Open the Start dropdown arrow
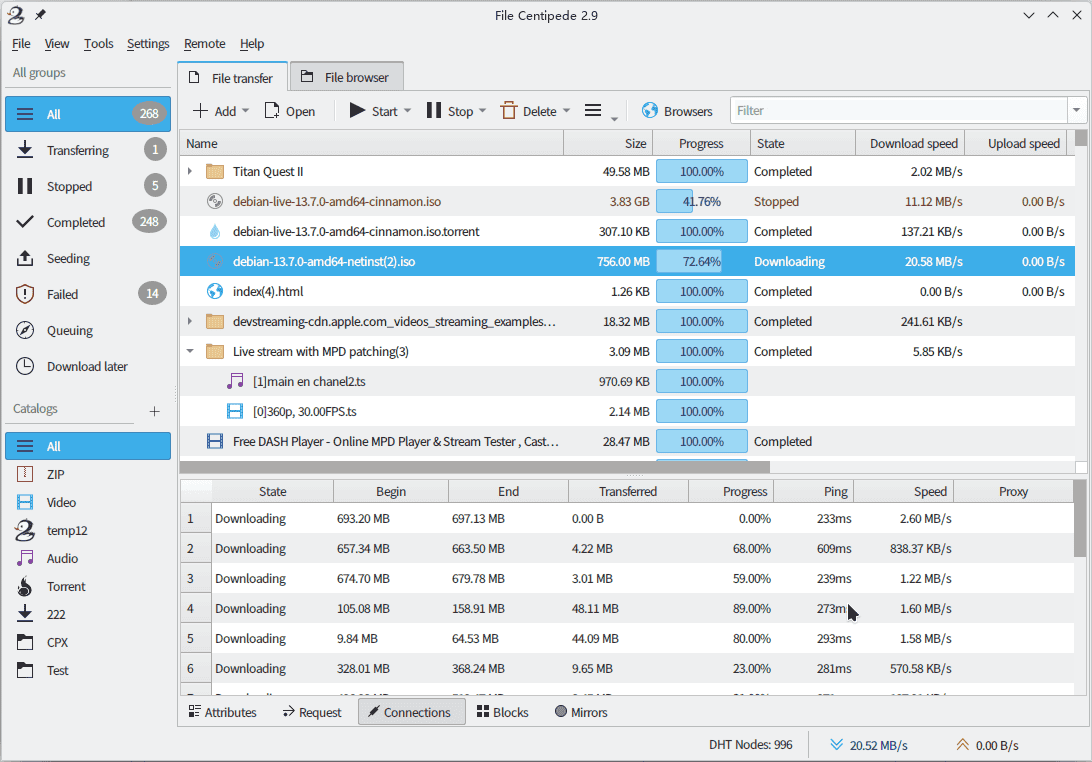 [407, 111]
